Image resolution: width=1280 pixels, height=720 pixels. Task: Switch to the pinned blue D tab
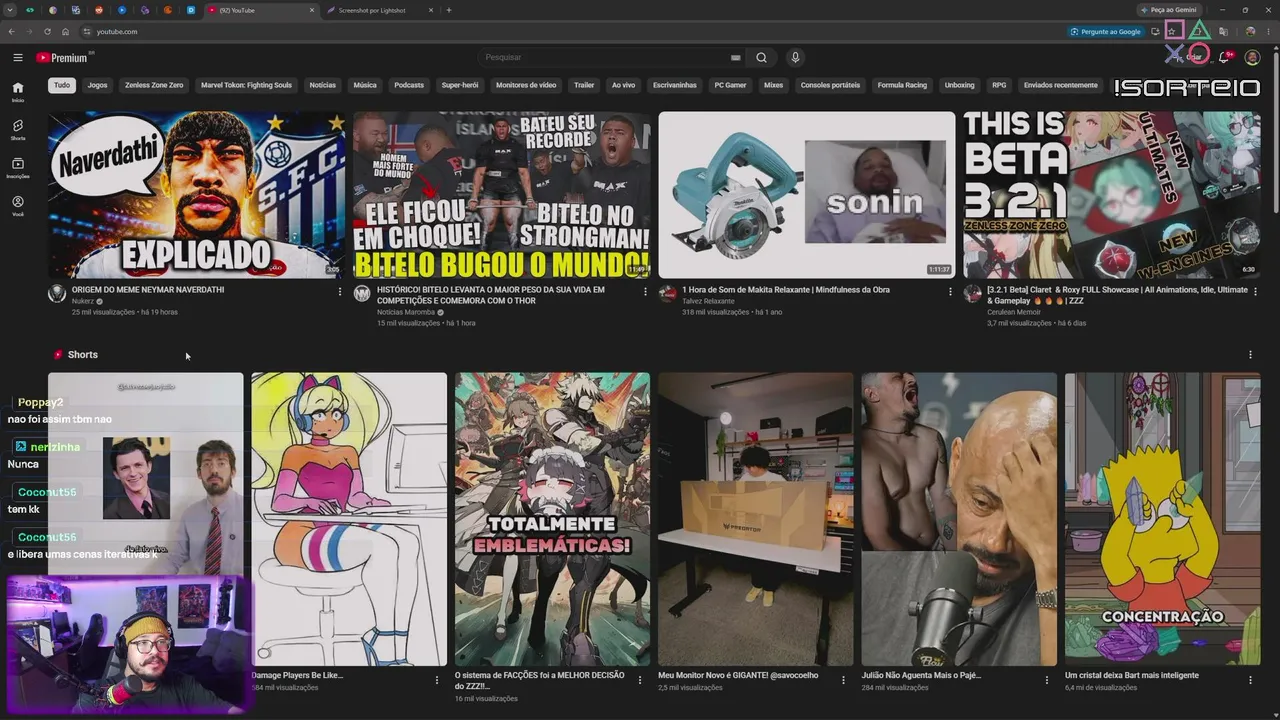point(190,10)
